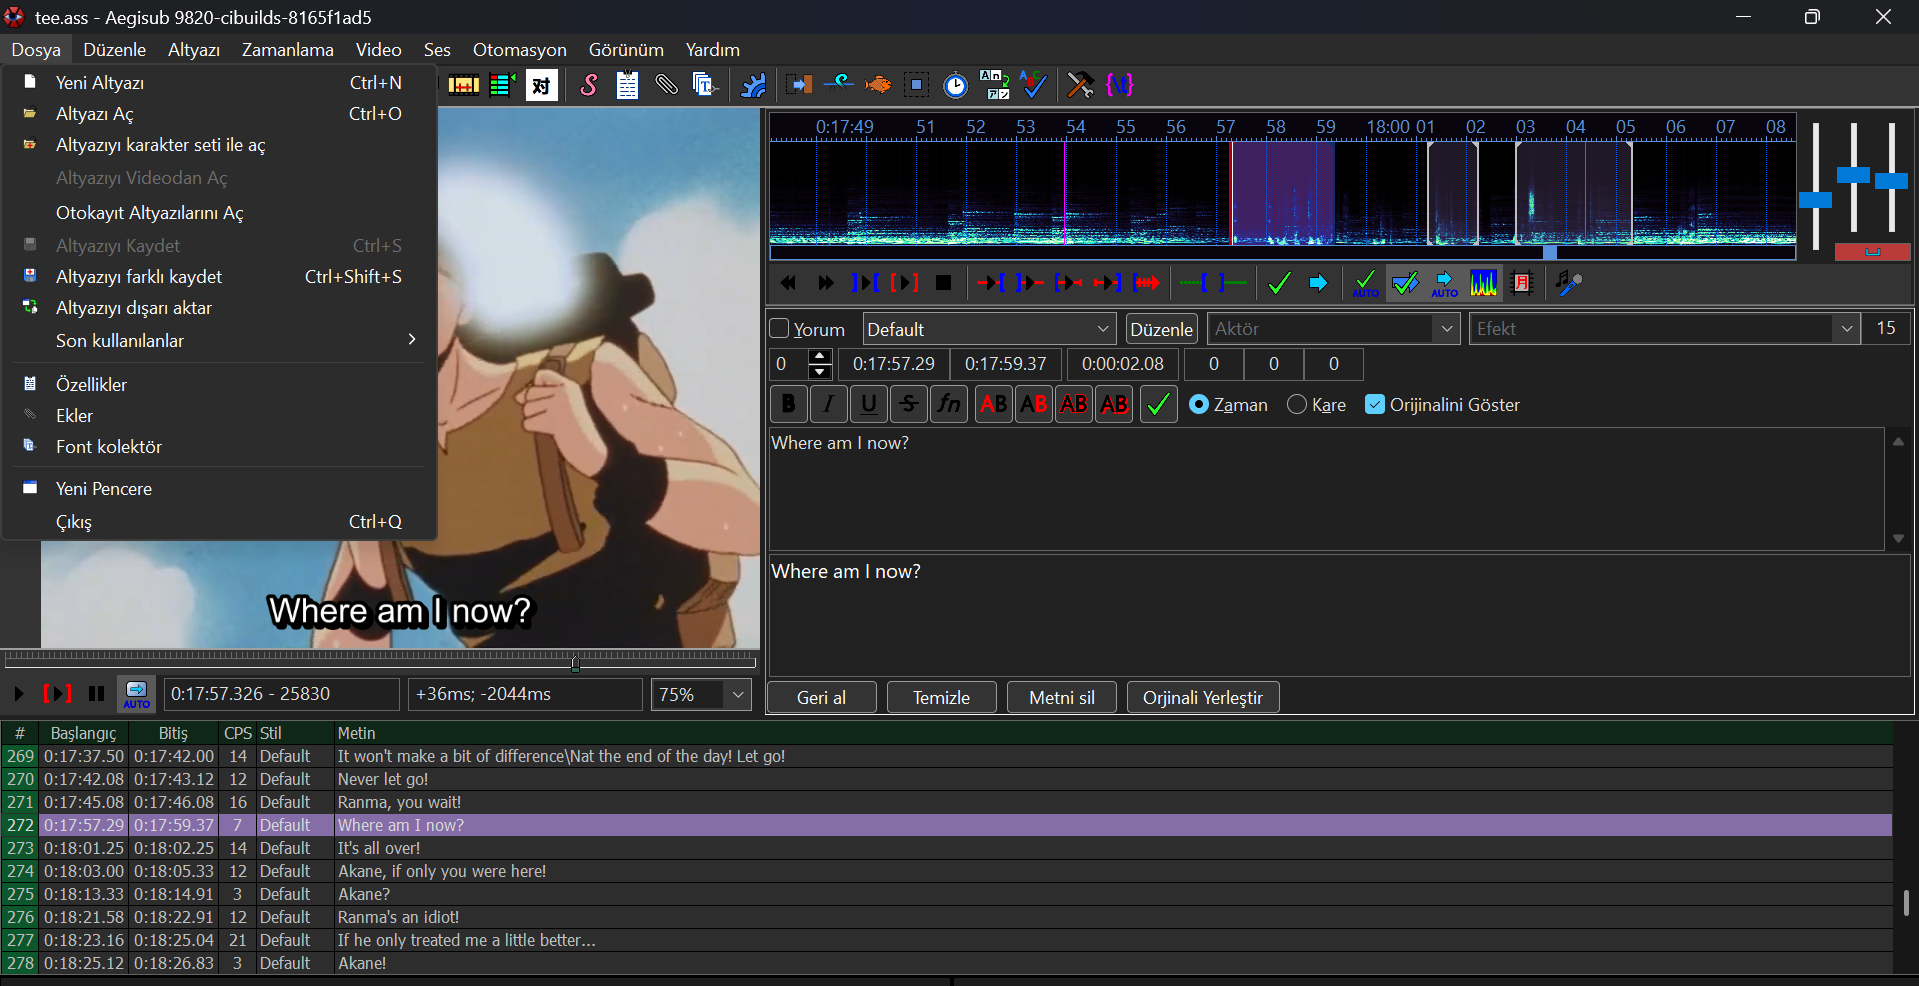
Task: Open Fonts Collector toolbar icon
Action: 704,85
